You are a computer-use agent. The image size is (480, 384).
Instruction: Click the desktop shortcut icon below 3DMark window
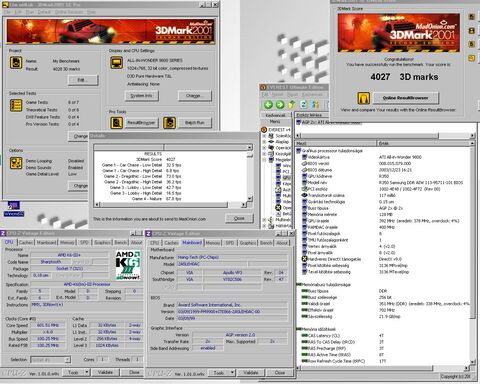point(14,206)
